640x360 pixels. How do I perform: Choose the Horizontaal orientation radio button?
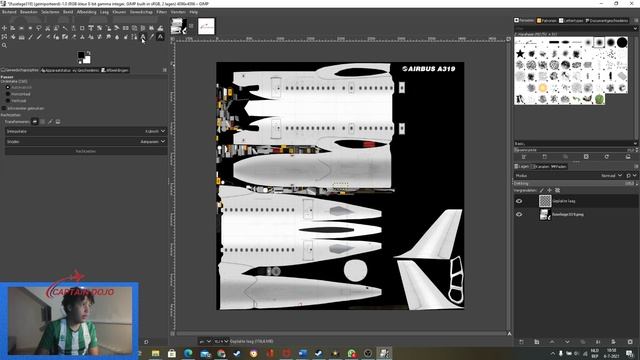click(8, 94)
